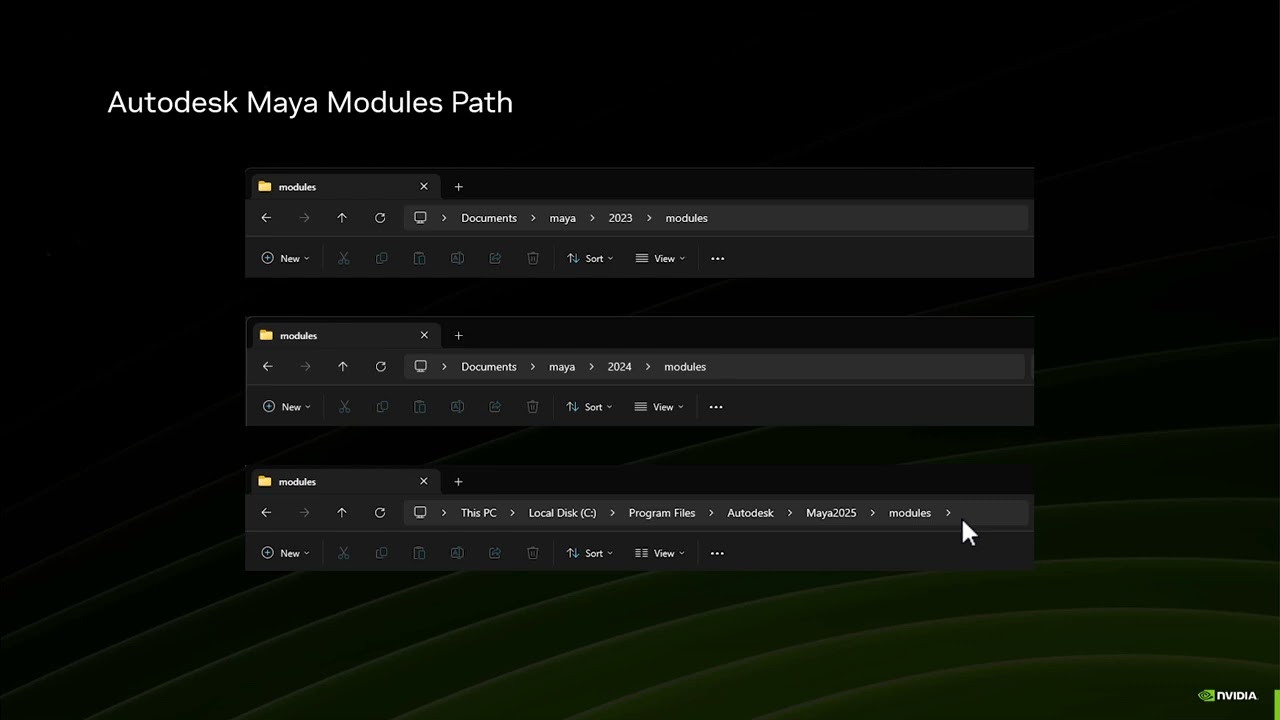Open the New dropdown in the Maya2025 window

click(x=285, y=553)
